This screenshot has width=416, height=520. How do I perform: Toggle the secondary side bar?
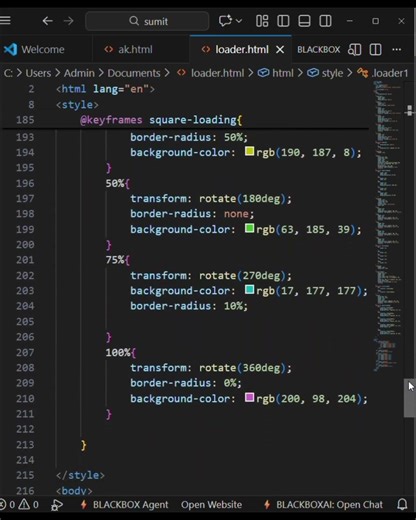coord(325,21)
